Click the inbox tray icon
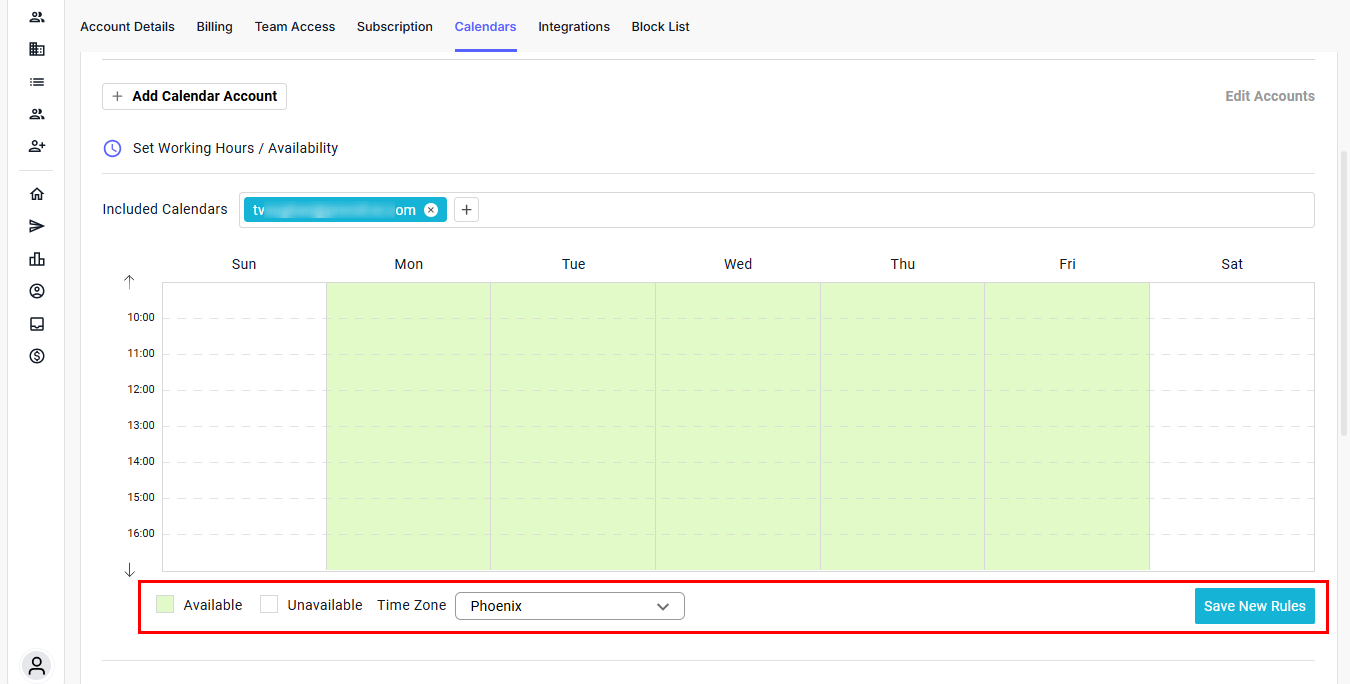The height and width of the screenshot is (684, 1350). coord(37,324)
